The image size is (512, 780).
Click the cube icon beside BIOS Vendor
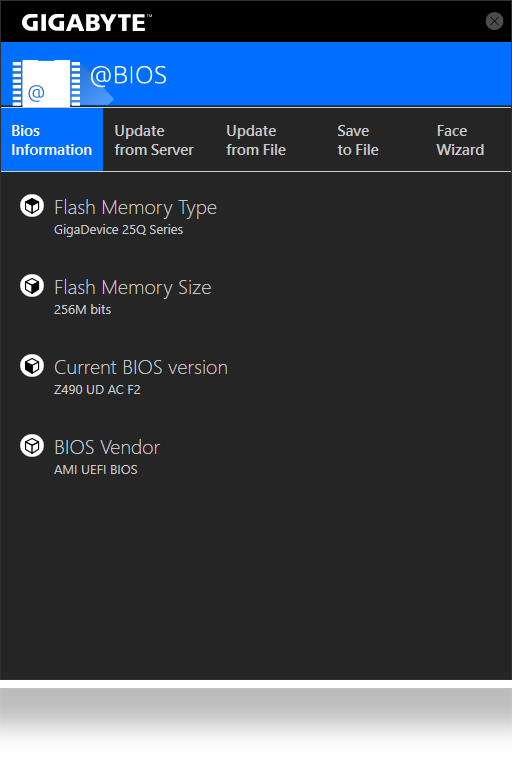coord(32,446)
